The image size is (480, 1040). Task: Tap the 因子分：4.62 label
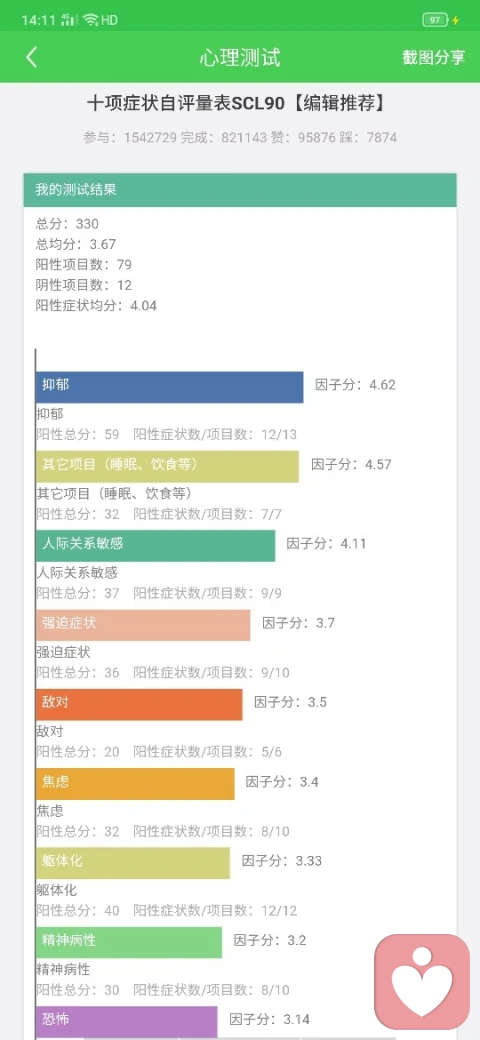tap(355, 385)
